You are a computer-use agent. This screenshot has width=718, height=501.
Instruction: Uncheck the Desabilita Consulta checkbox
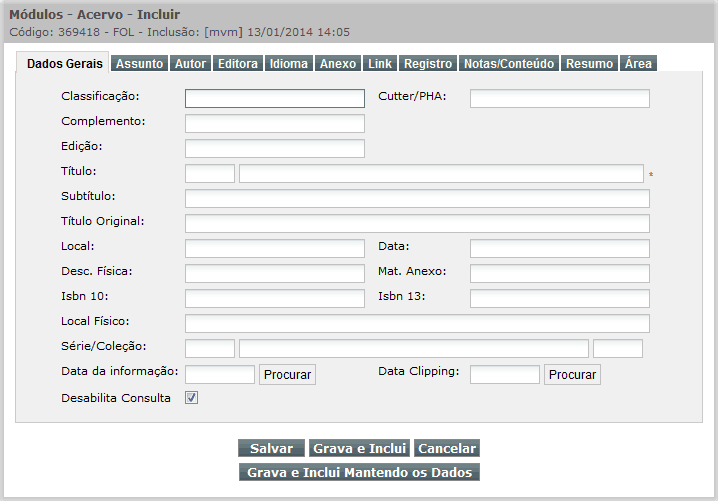click(191, 398)
